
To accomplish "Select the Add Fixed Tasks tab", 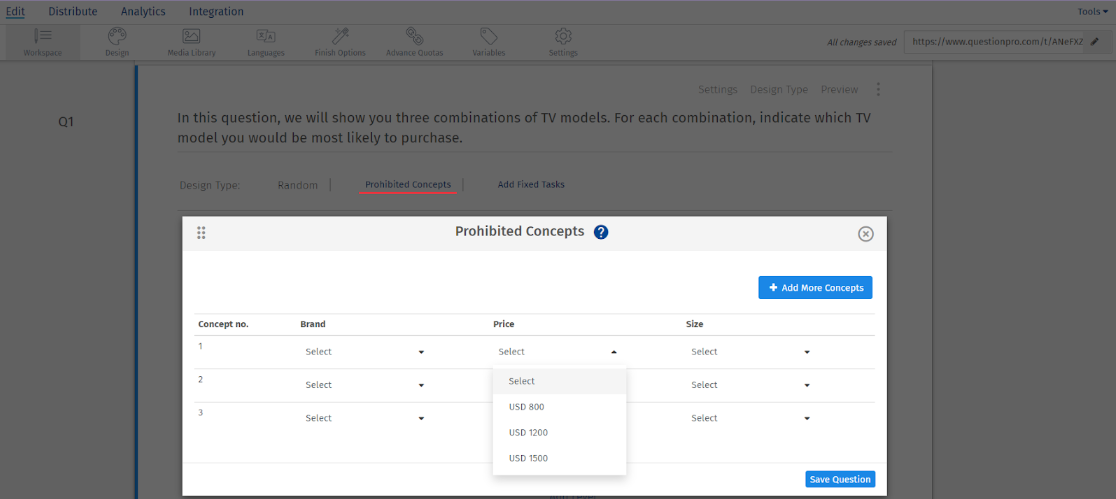I will pyautogui.click(x=531, y=185).
